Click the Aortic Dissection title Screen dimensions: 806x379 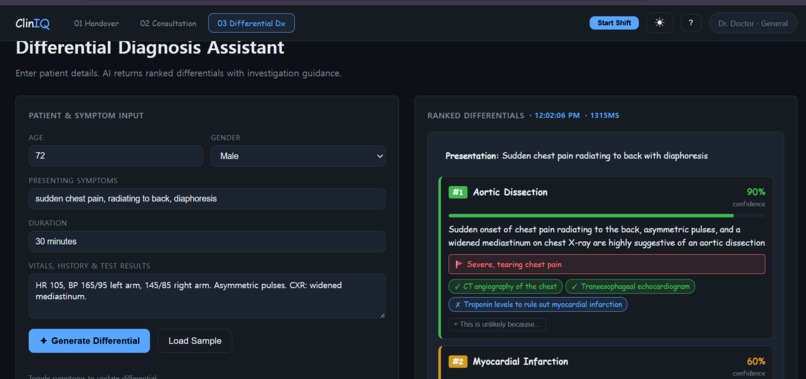(x=510, y=192)
